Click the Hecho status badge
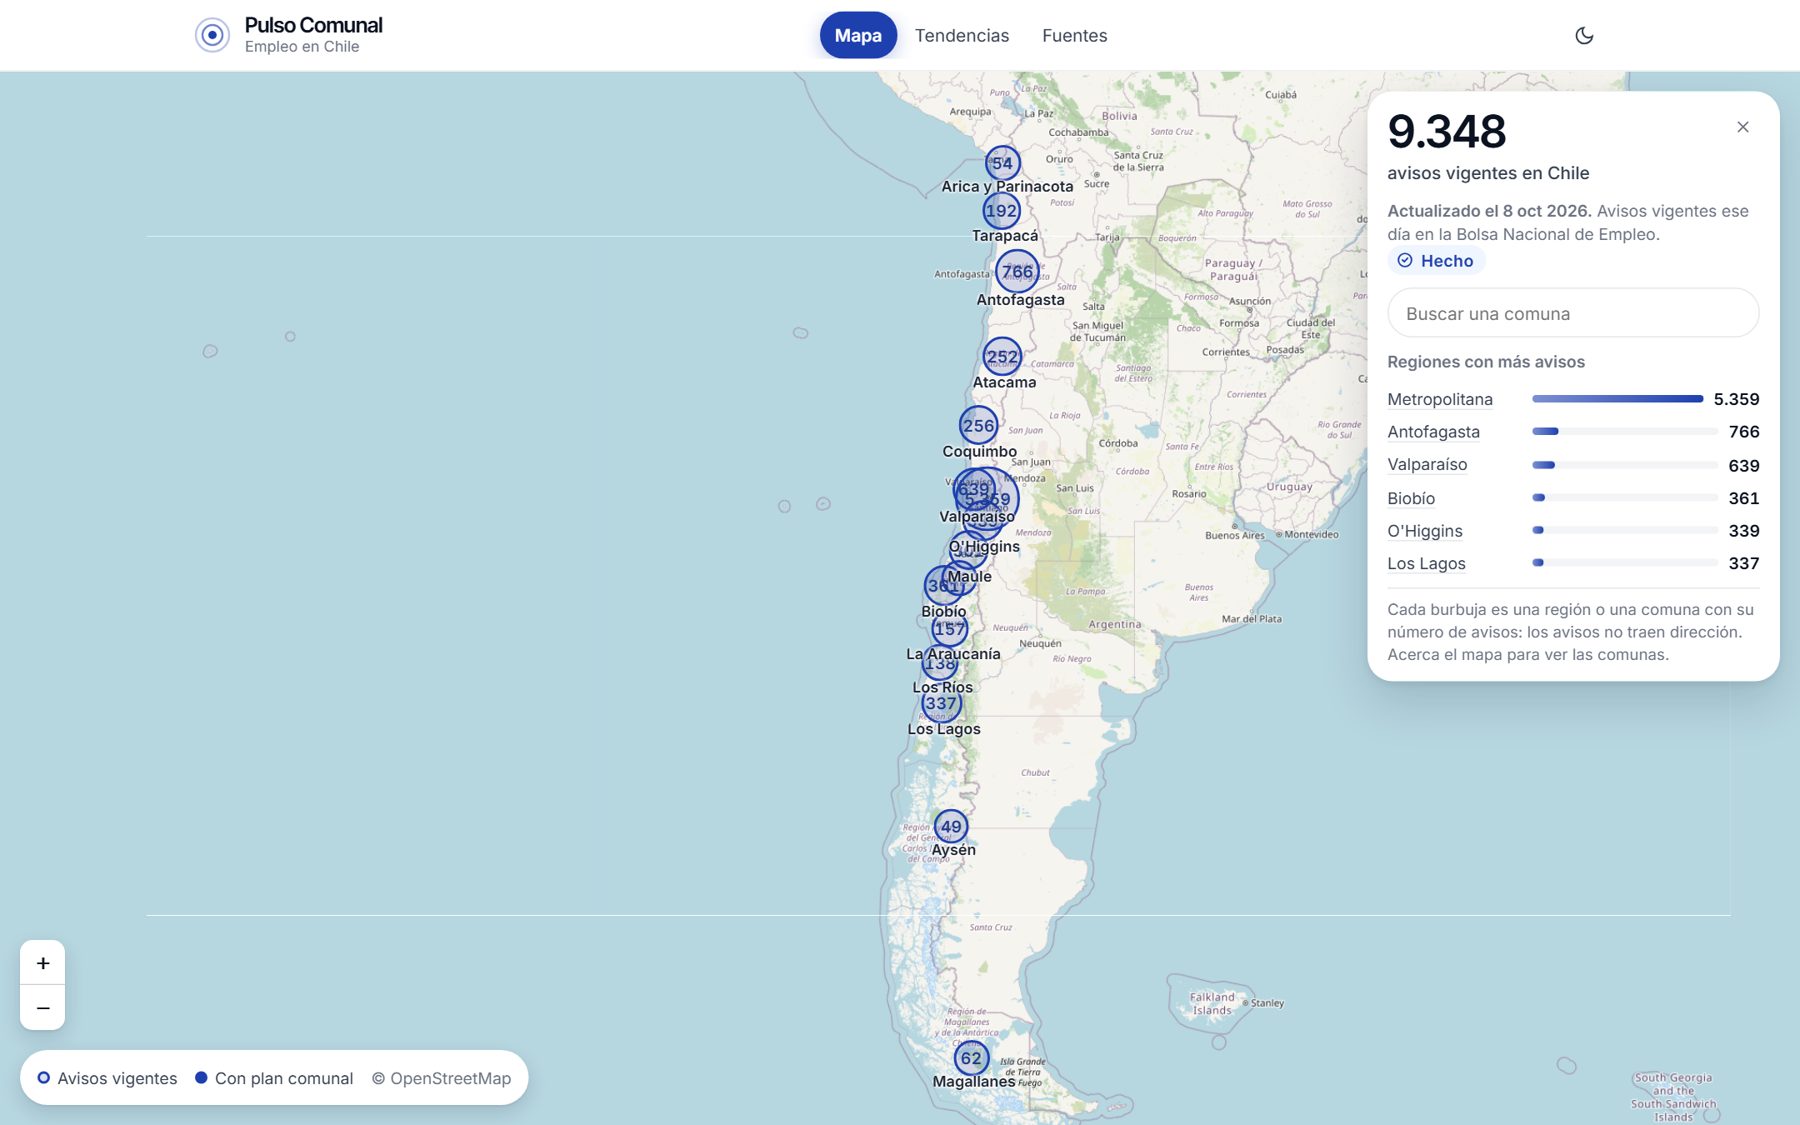 click(x=1436, y=261)
